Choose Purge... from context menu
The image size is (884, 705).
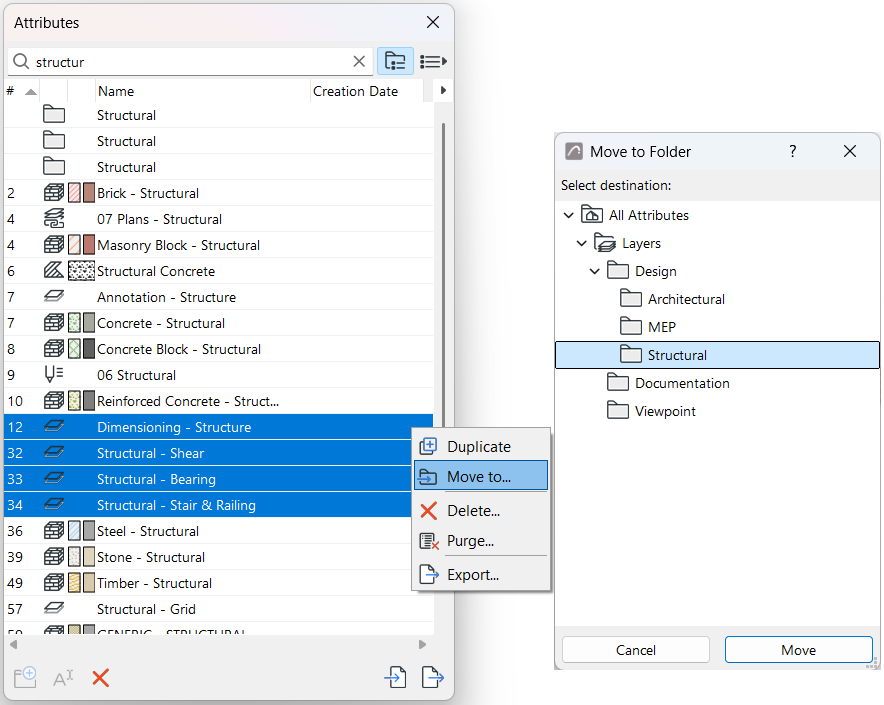[481, 541]
